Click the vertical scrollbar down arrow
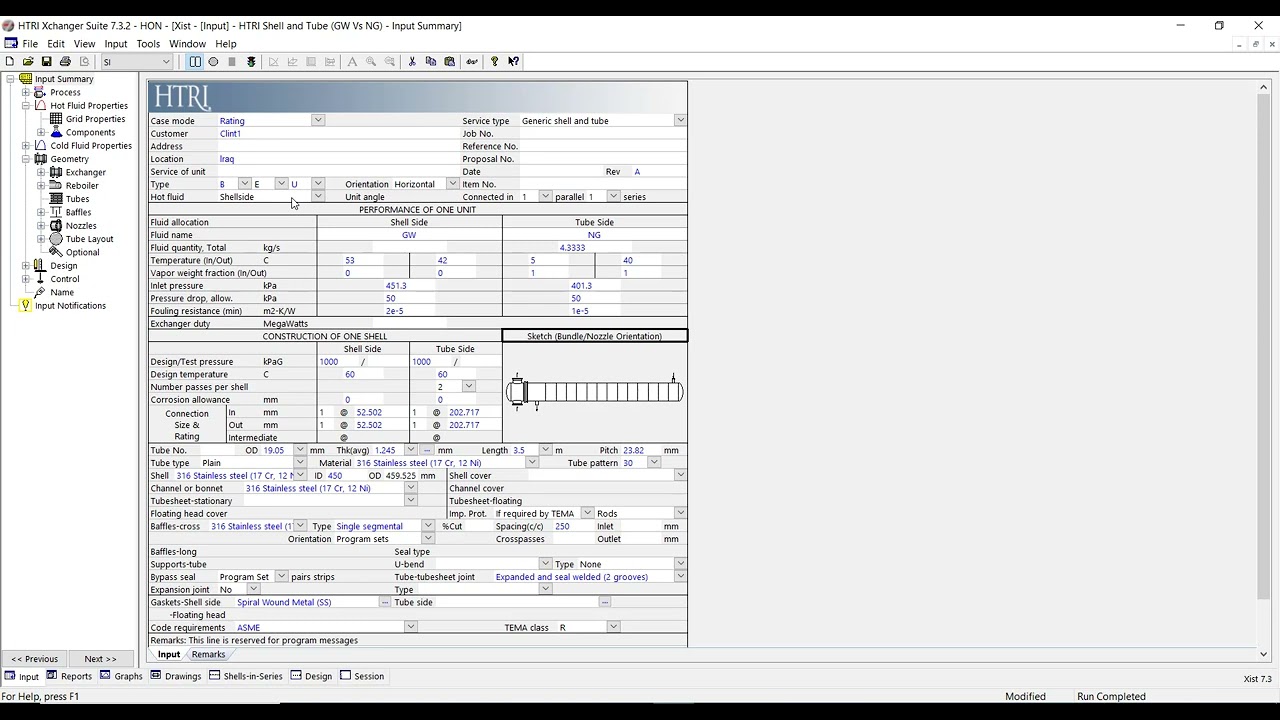 pyautogui.click(x=1264, y=655)
